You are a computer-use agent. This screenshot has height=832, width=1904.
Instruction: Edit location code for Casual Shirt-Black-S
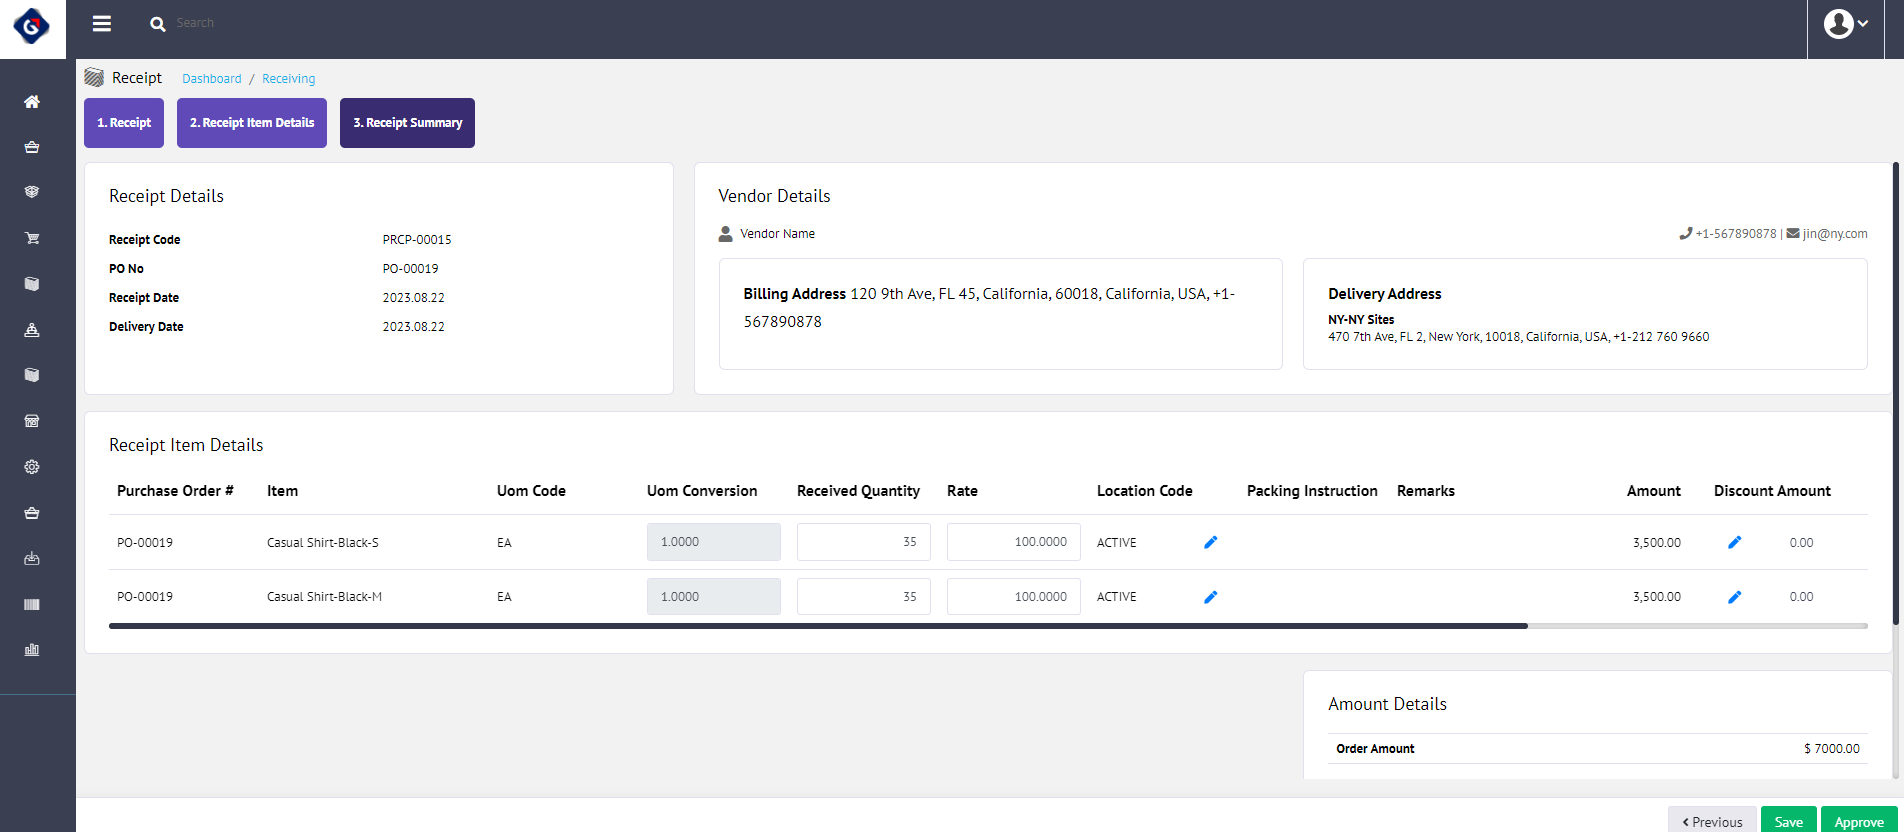click(x=1210, y=542)
